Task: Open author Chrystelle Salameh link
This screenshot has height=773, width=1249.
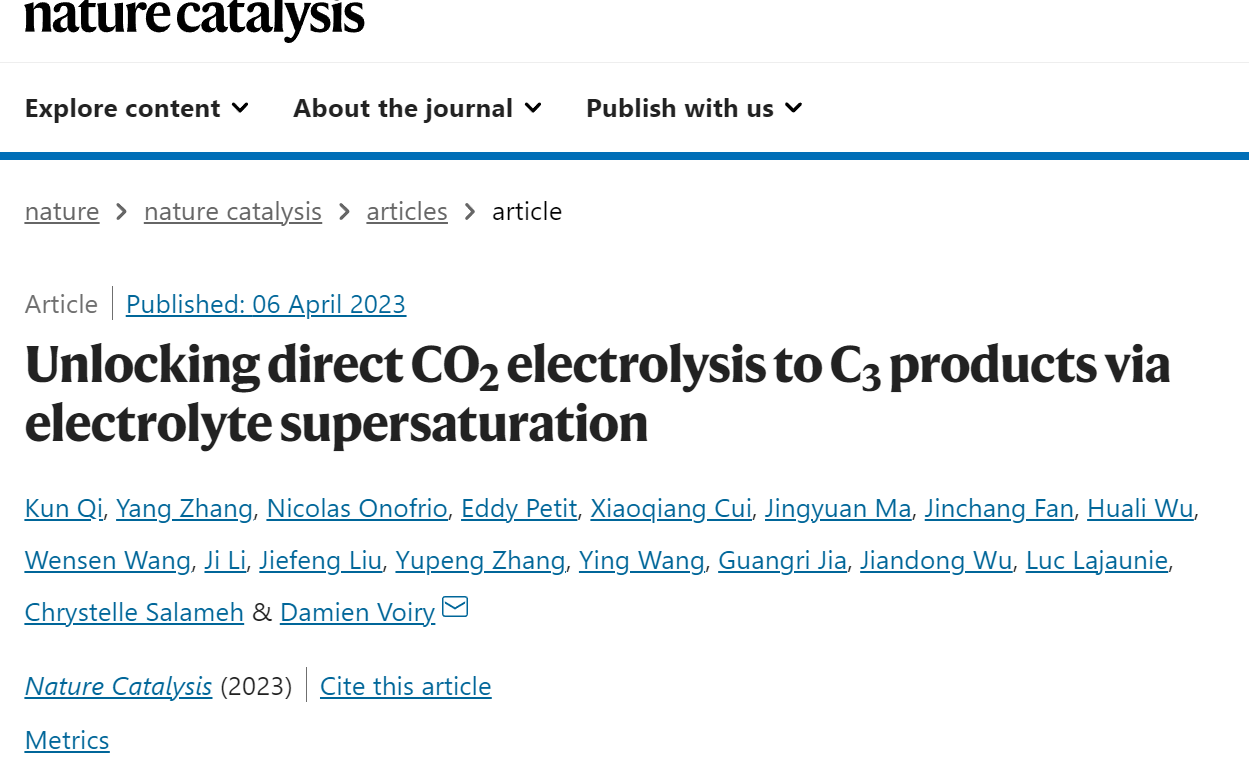Action: (x=134, y=613)
